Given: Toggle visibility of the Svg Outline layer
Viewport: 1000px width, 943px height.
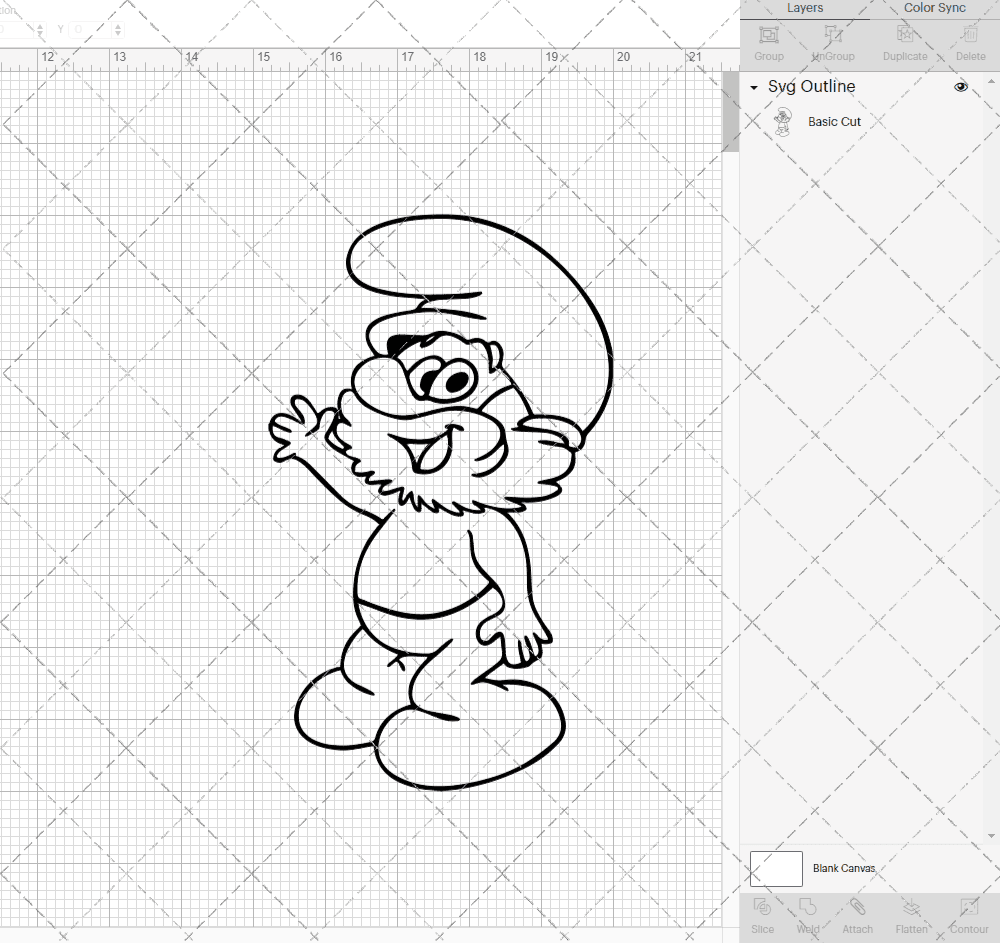Looking at the screenshot, I should tap(960, 87).
